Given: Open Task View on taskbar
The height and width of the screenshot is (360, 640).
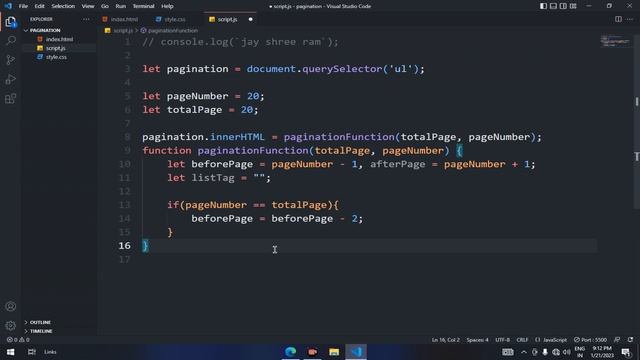Looking at the screenshot, I should click(31, 352).
